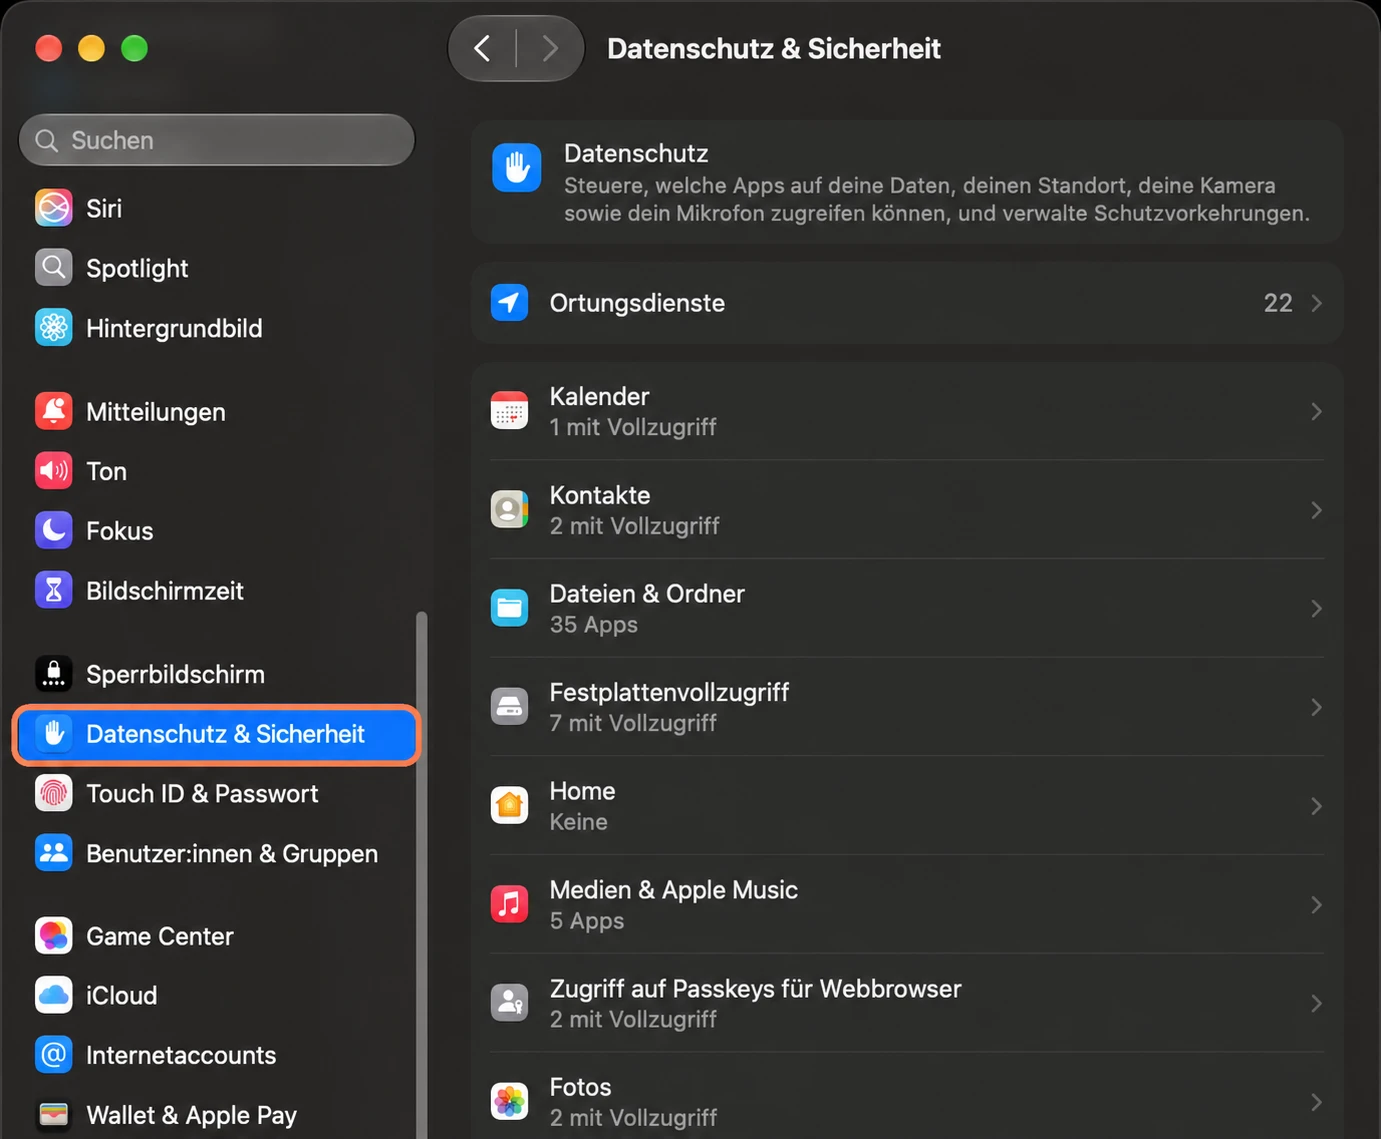
Task: Open Kontakte details via its chevron
Action: [1316, 510]
